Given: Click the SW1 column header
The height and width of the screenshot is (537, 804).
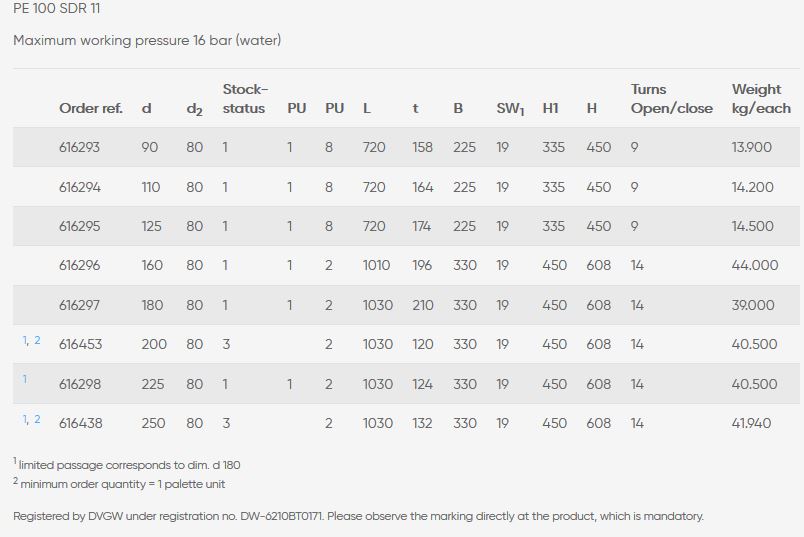Looking at the screenshot, I should (510, 108).
